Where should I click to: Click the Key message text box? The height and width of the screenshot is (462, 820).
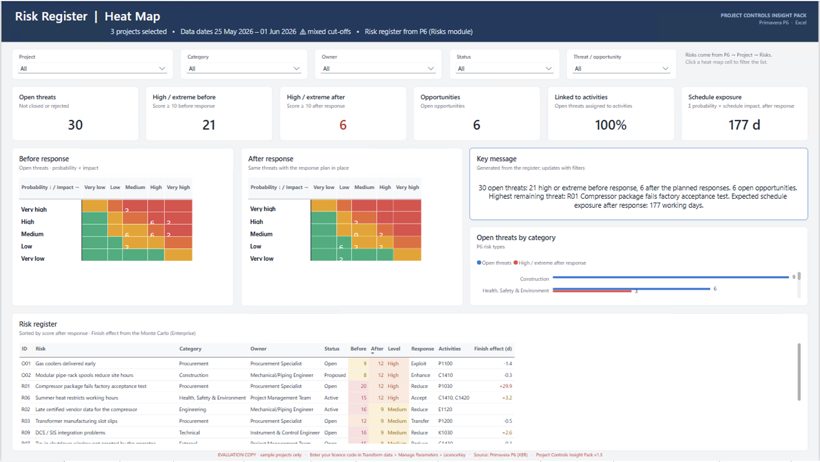pyautogui.click(x=638, y=184)
